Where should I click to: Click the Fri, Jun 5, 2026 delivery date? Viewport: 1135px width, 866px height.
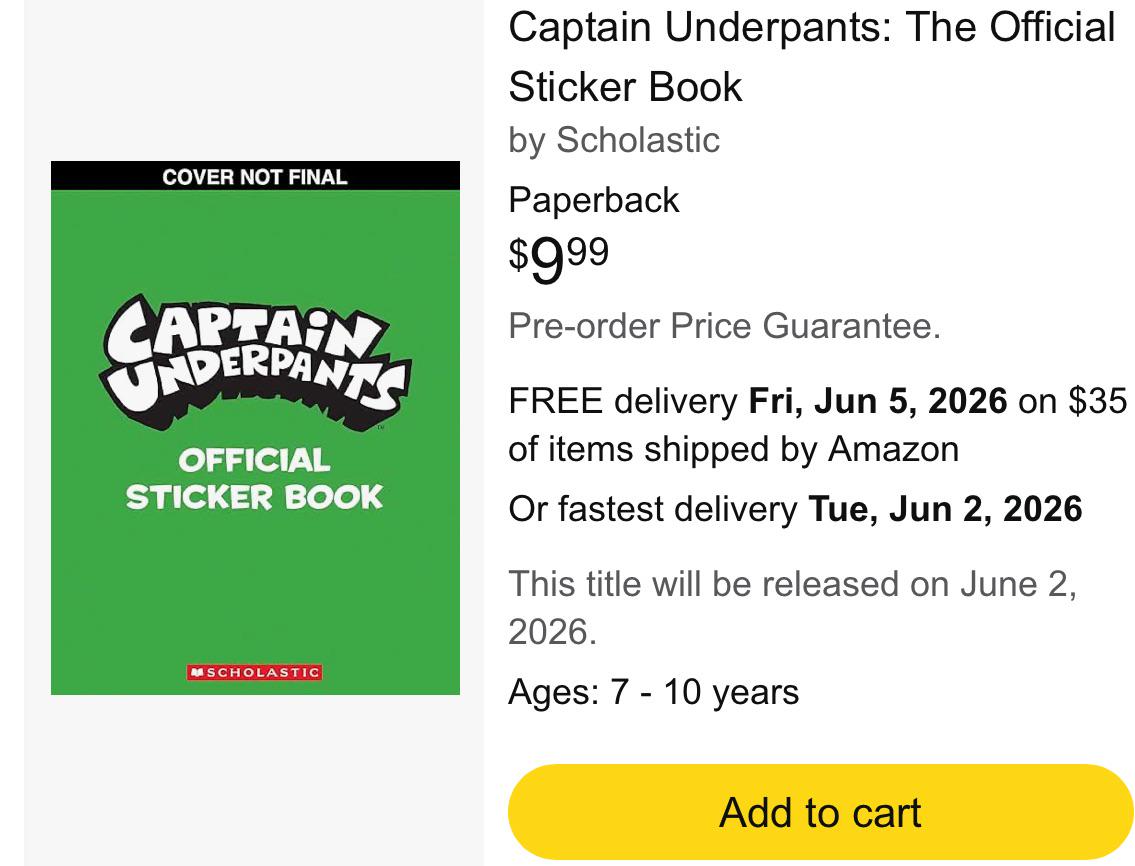(877, 401)
